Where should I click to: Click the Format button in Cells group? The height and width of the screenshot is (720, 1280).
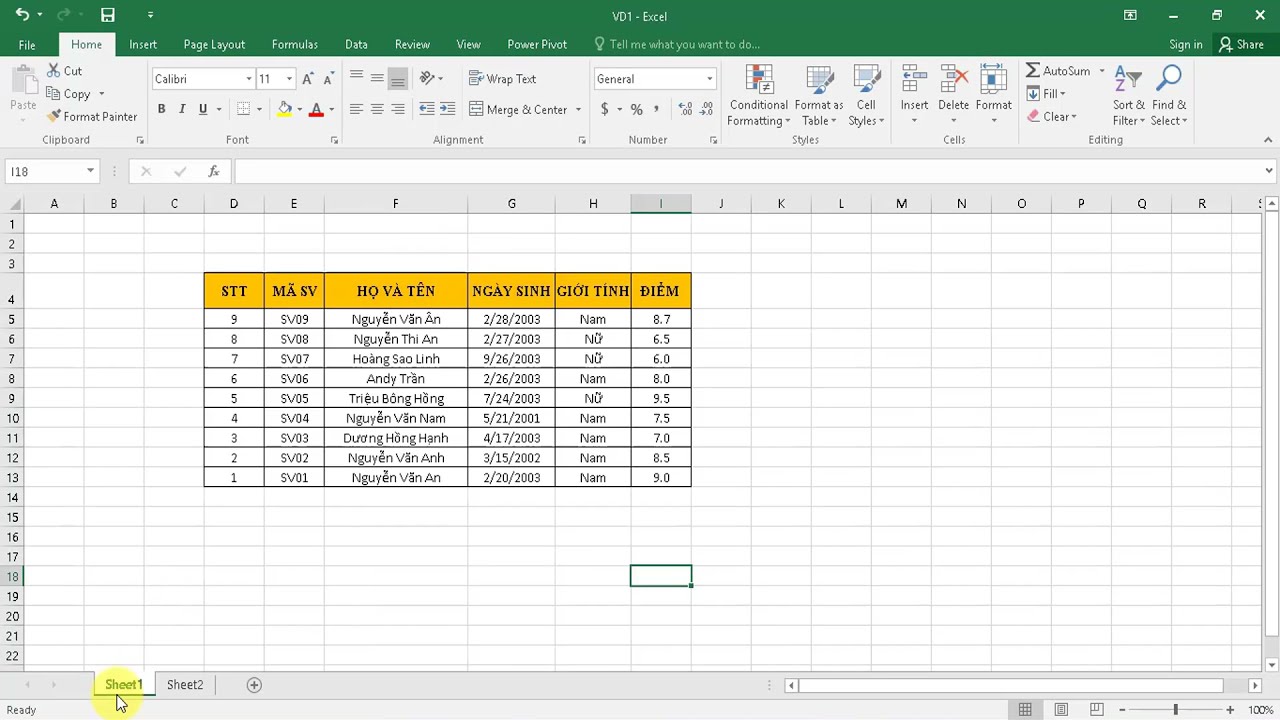pos(993,96)
